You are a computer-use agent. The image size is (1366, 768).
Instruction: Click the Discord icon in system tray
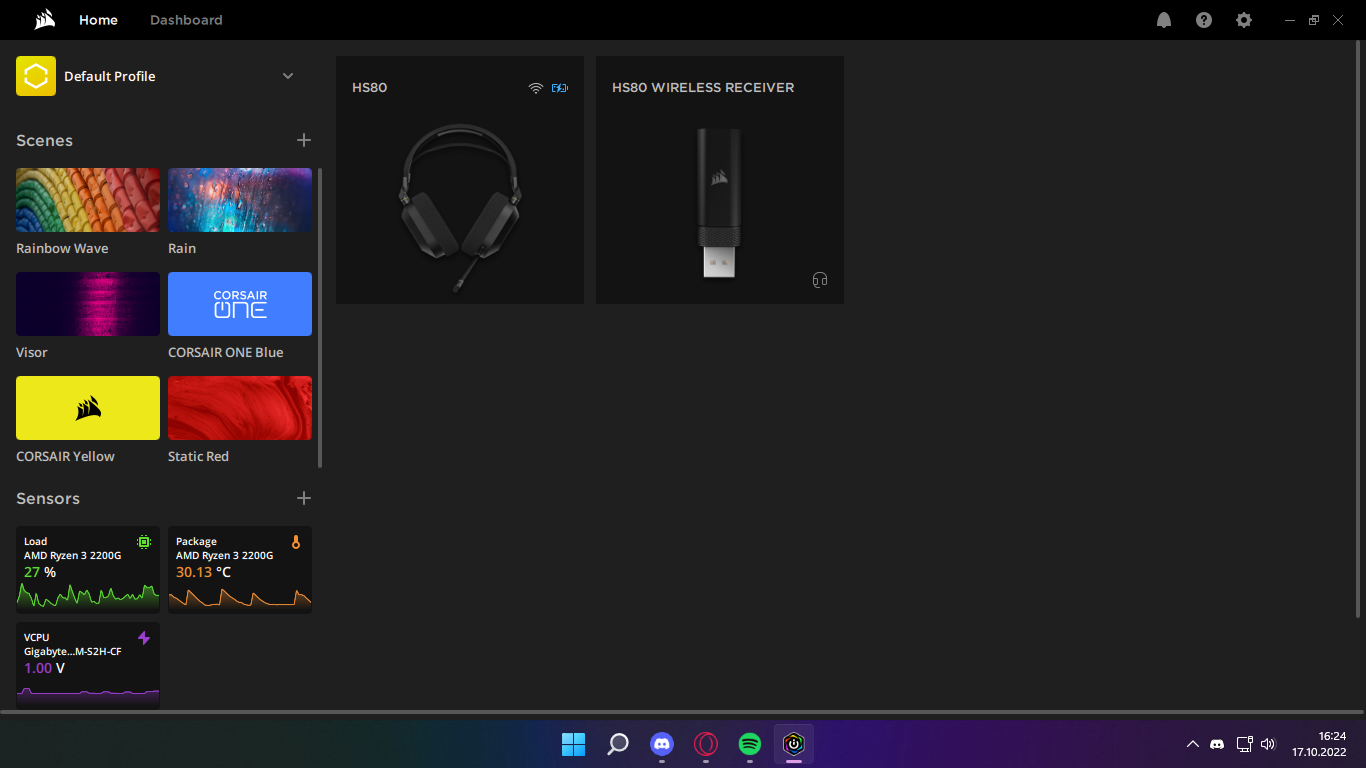click(x=1217, y=744)
